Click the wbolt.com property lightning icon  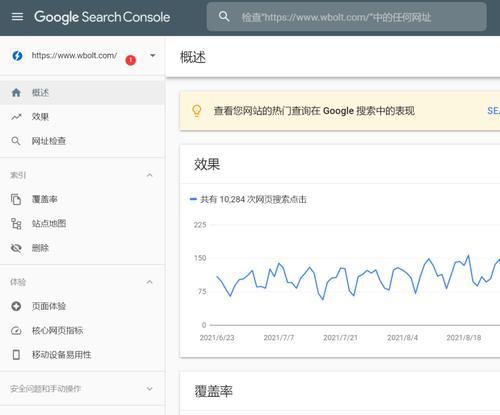(x=17, y=56)
